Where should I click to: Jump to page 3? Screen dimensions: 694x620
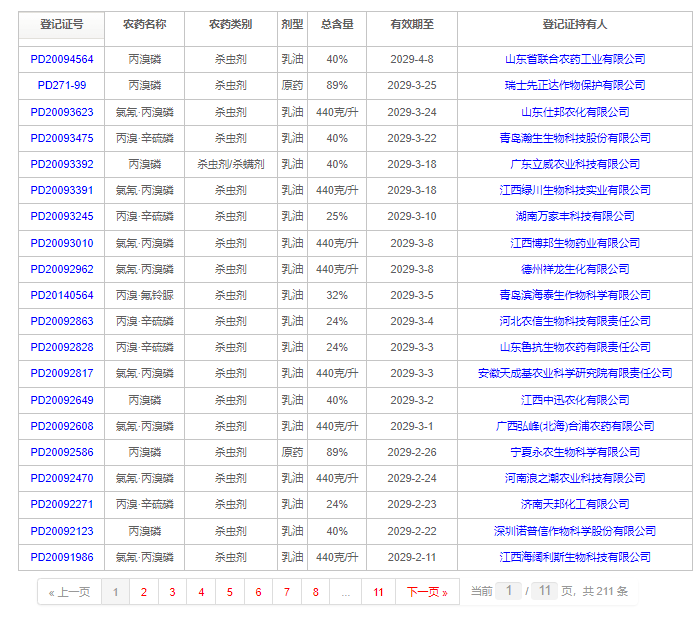click(173, 592)
